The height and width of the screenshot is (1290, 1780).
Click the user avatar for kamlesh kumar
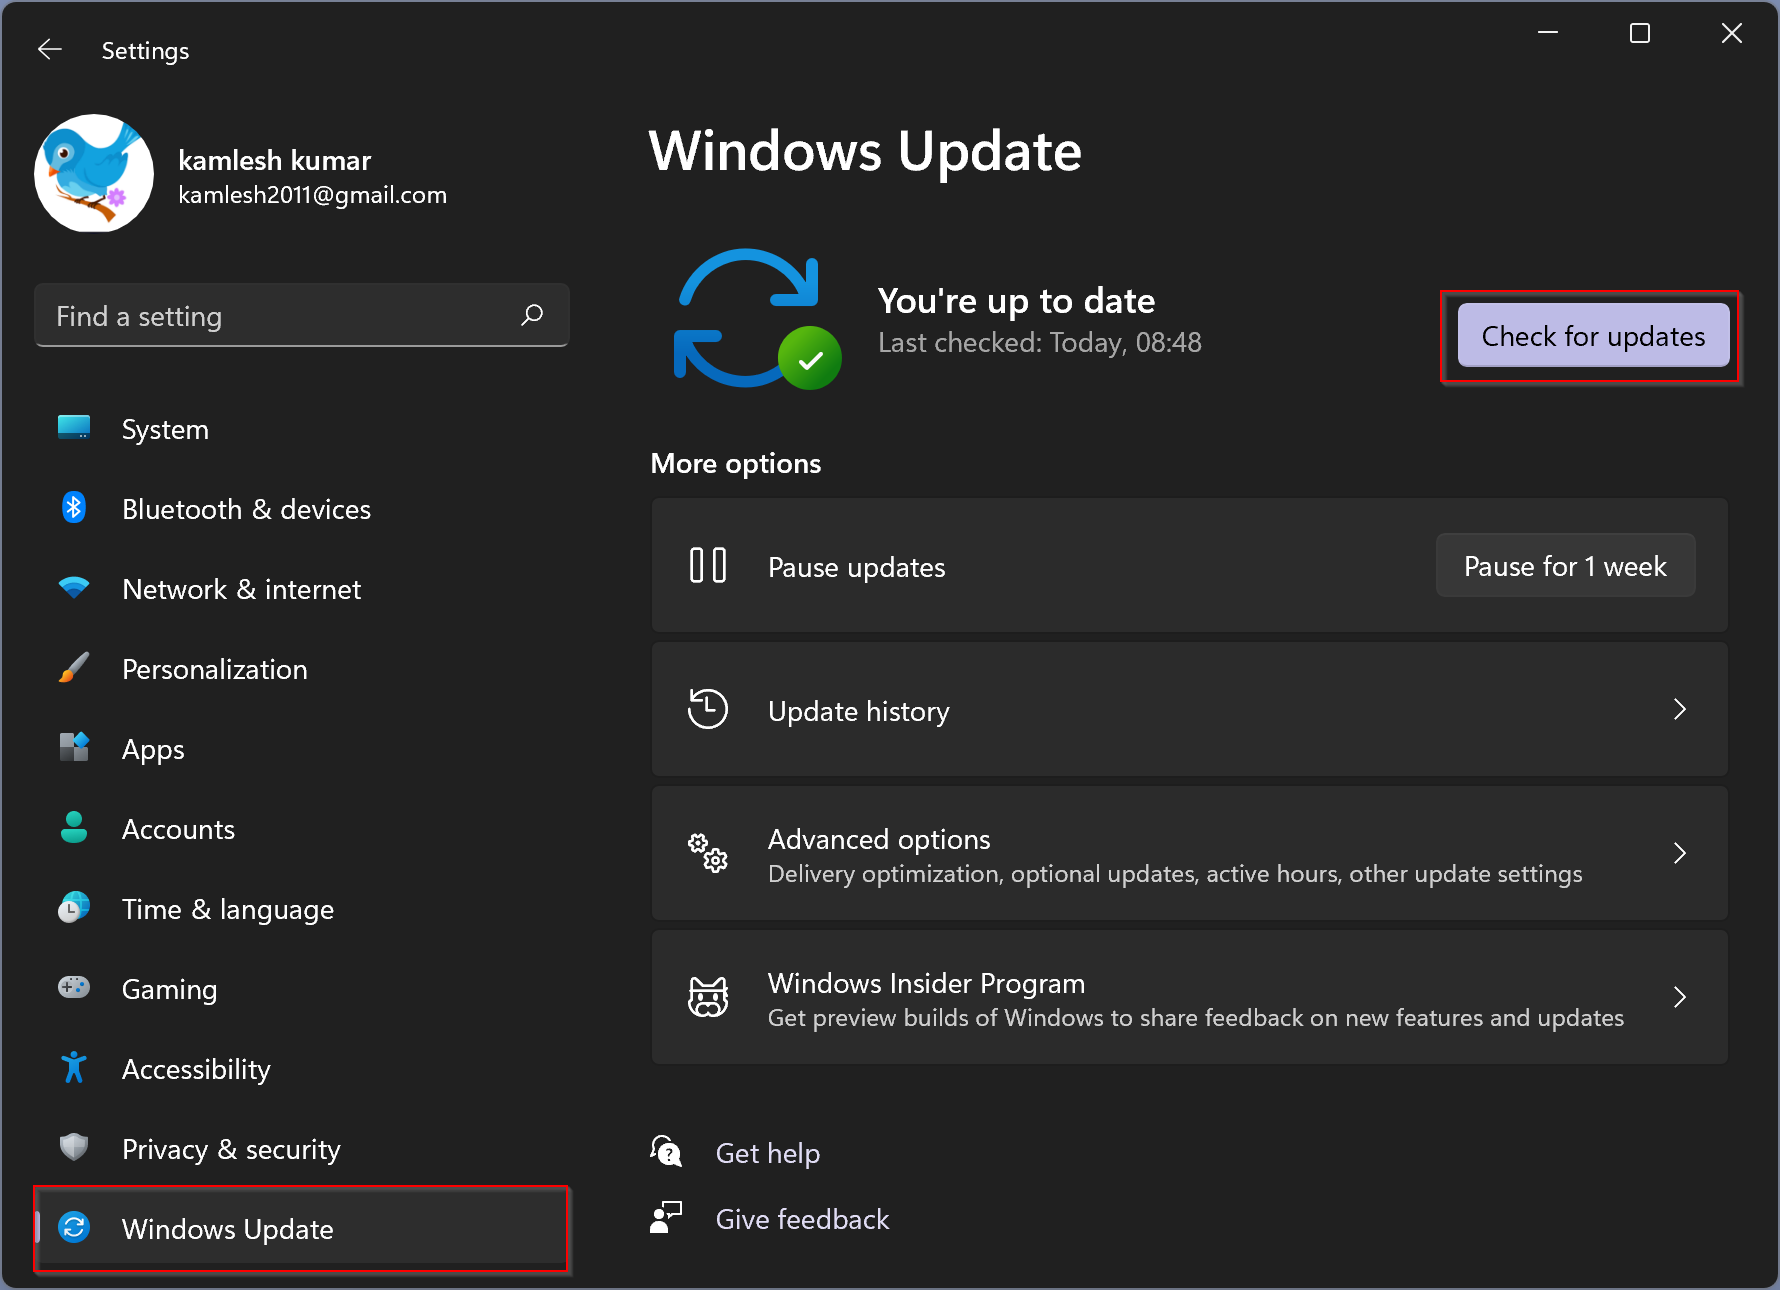[93, 173]
